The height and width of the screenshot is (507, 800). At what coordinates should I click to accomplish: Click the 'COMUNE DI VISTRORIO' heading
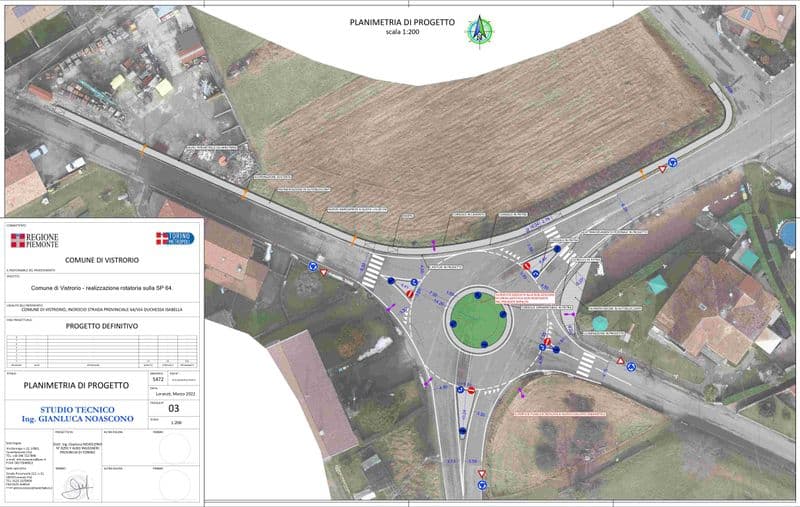102,261
